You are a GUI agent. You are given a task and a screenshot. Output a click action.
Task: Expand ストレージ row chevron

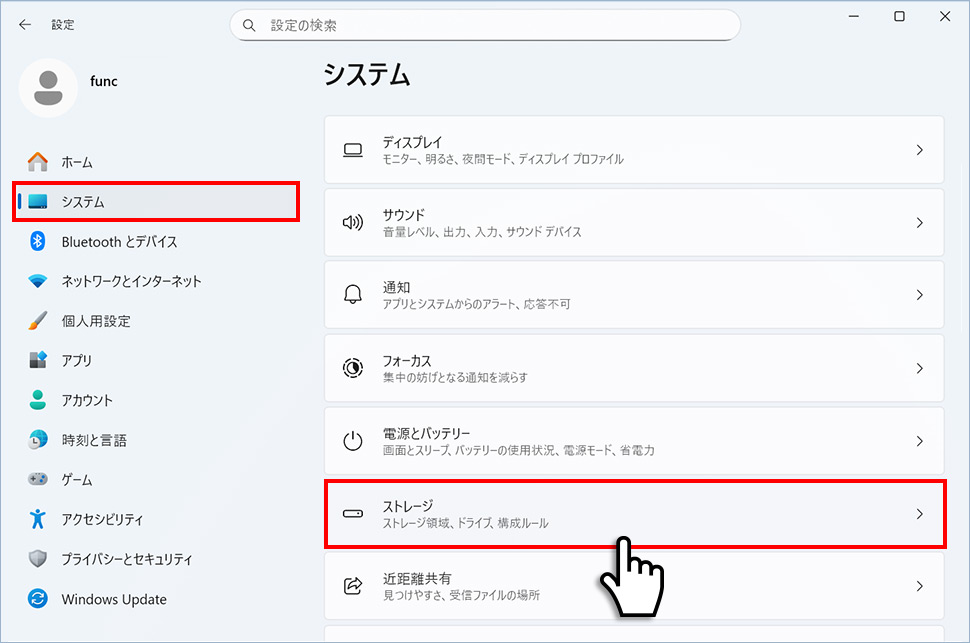(919, 514)
